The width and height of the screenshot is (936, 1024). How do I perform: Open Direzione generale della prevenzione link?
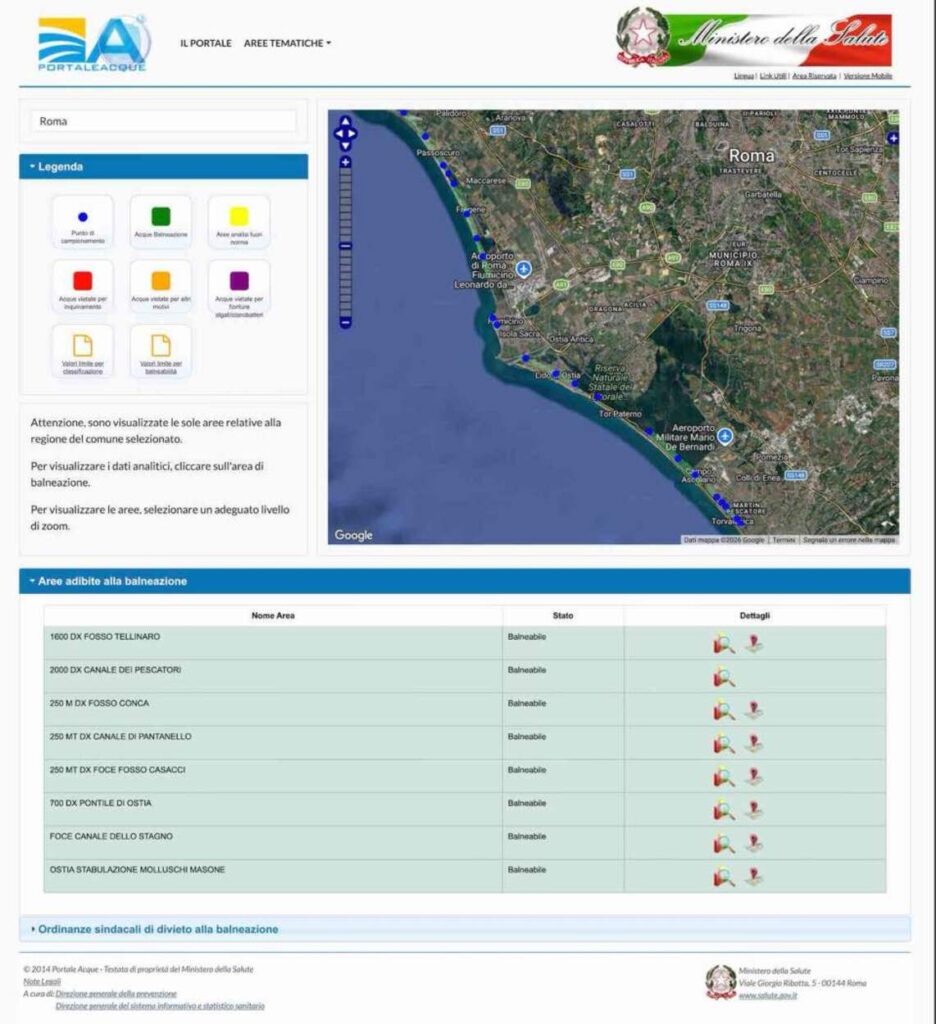116,993
